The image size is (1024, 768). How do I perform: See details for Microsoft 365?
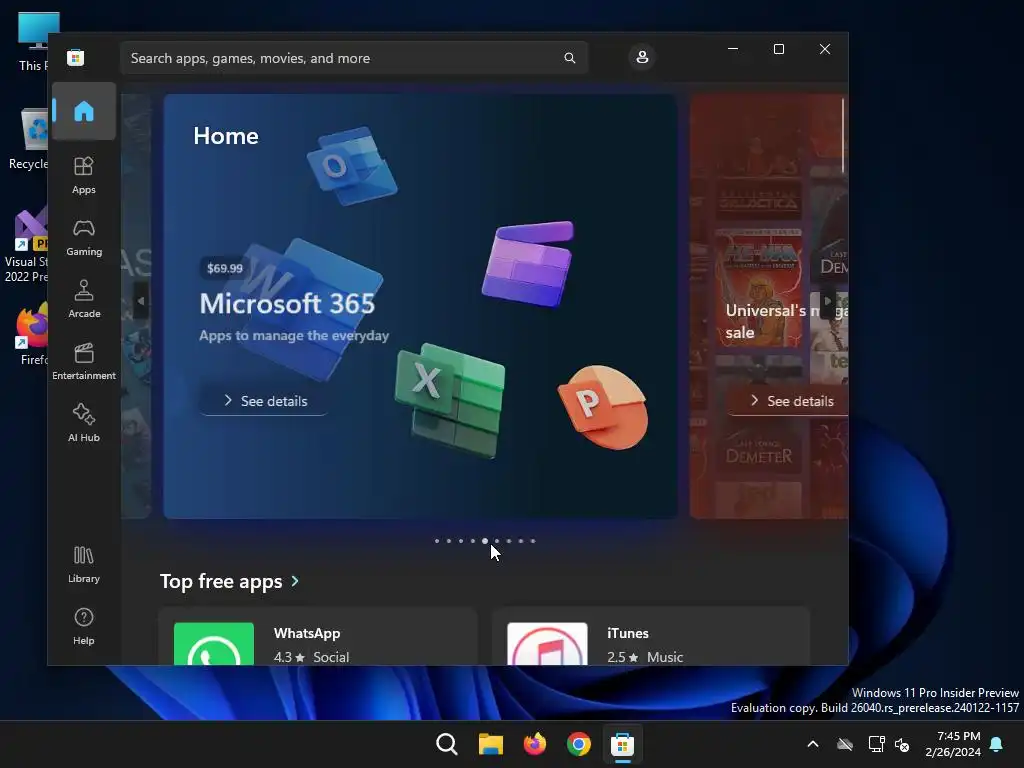tap(264, 400)
